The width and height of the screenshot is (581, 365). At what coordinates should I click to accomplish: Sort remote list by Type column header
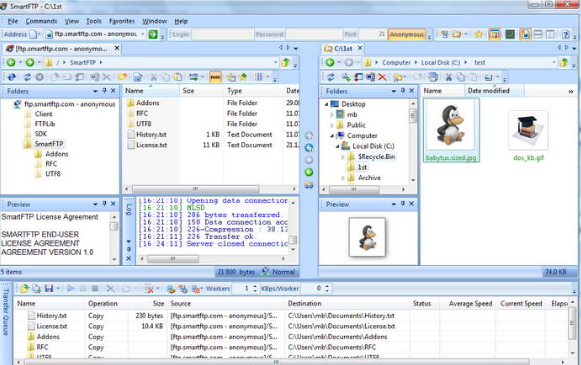click(235, 90)
